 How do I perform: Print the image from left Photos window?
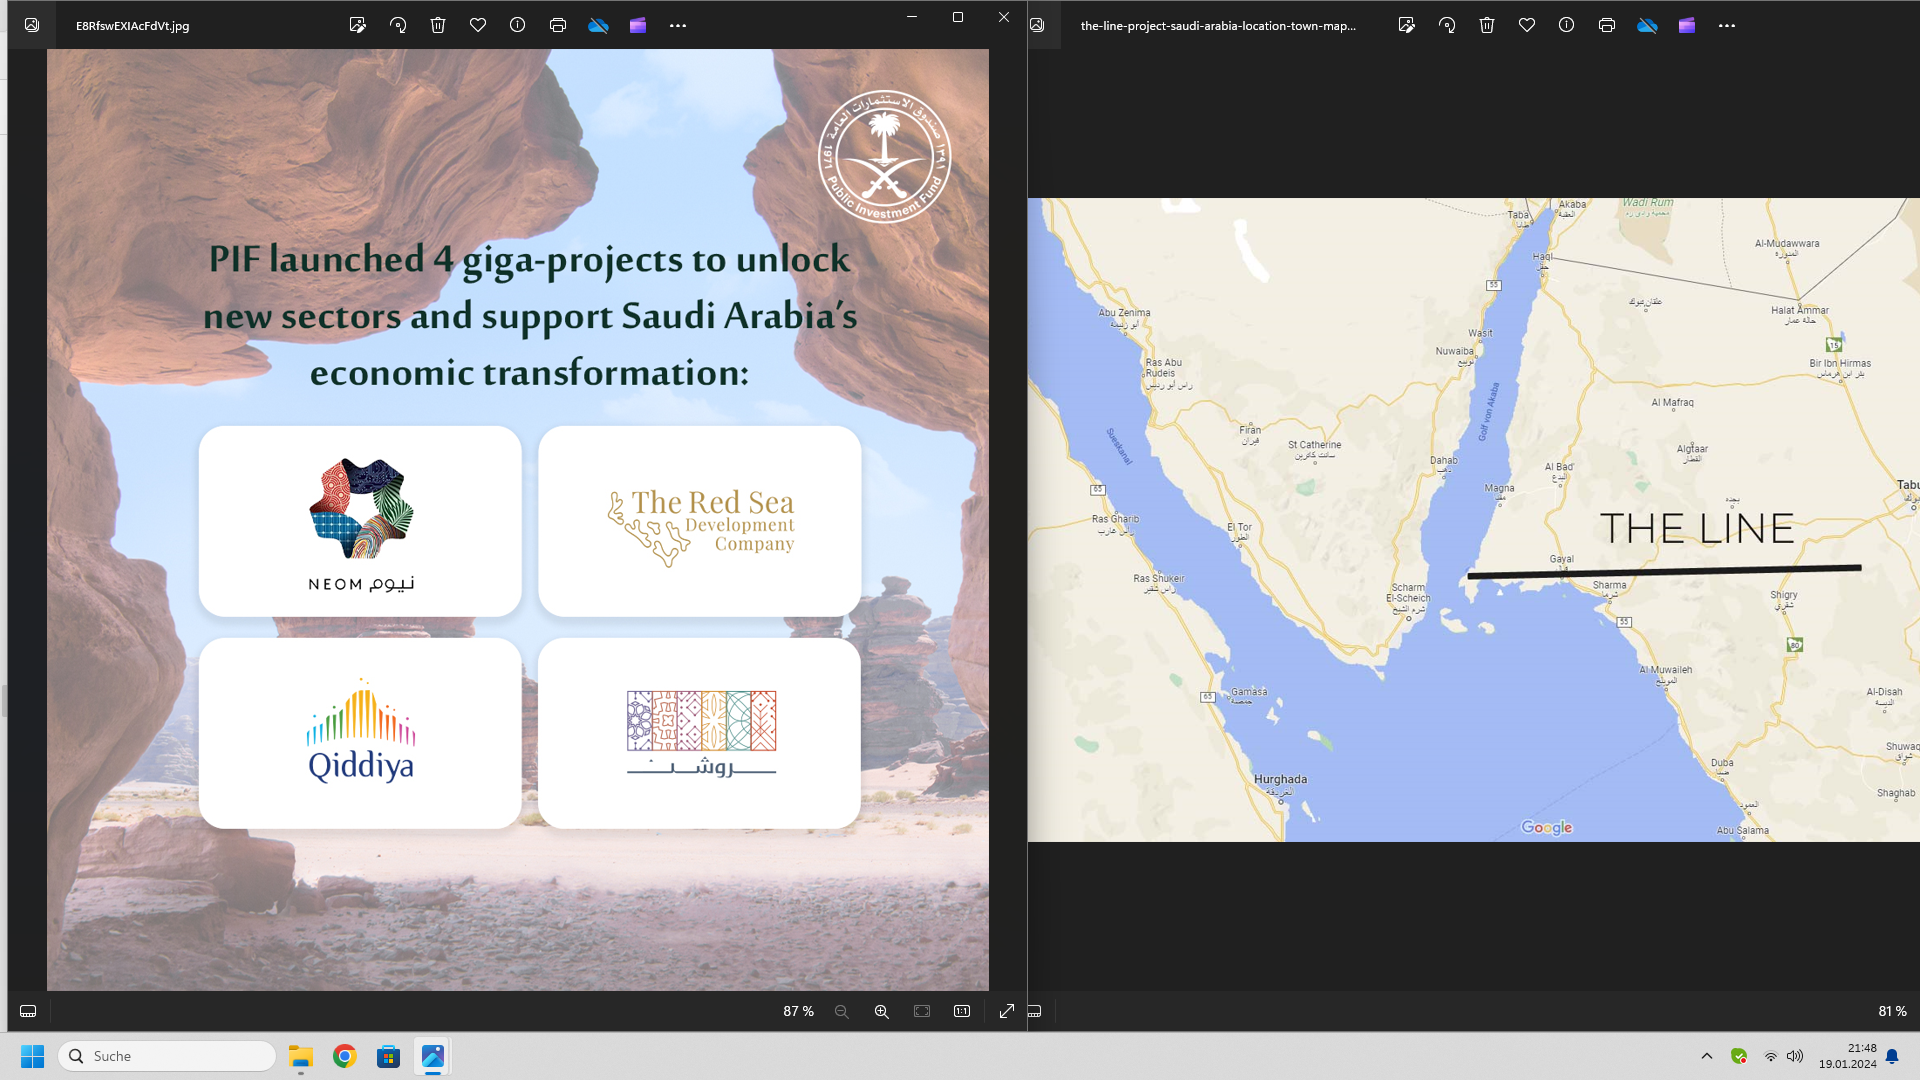click(558, 25)
